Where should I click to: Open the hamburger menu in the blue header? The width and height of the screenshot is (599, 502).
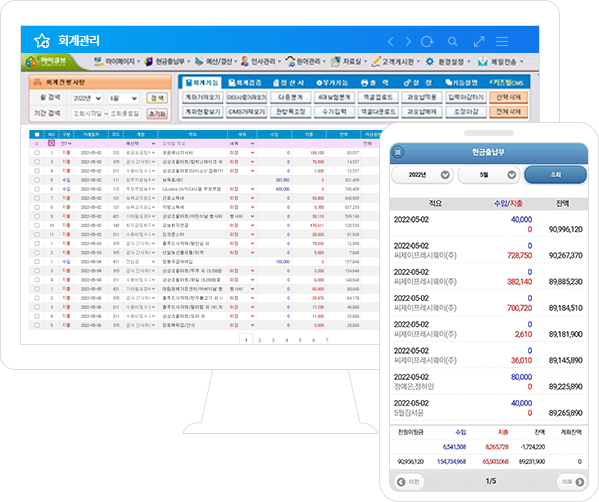point(502,41)
